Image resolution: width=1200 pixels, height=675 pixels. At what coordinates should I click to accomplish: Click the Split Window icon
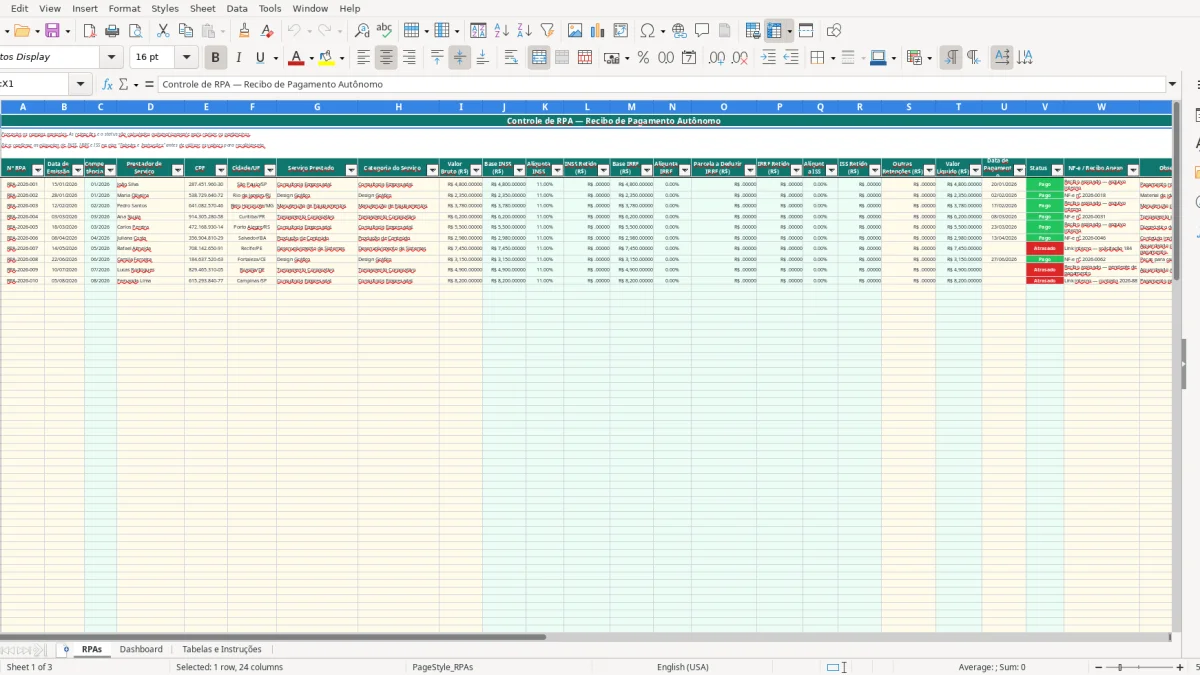pyautogui.click(x=806, y=31)
